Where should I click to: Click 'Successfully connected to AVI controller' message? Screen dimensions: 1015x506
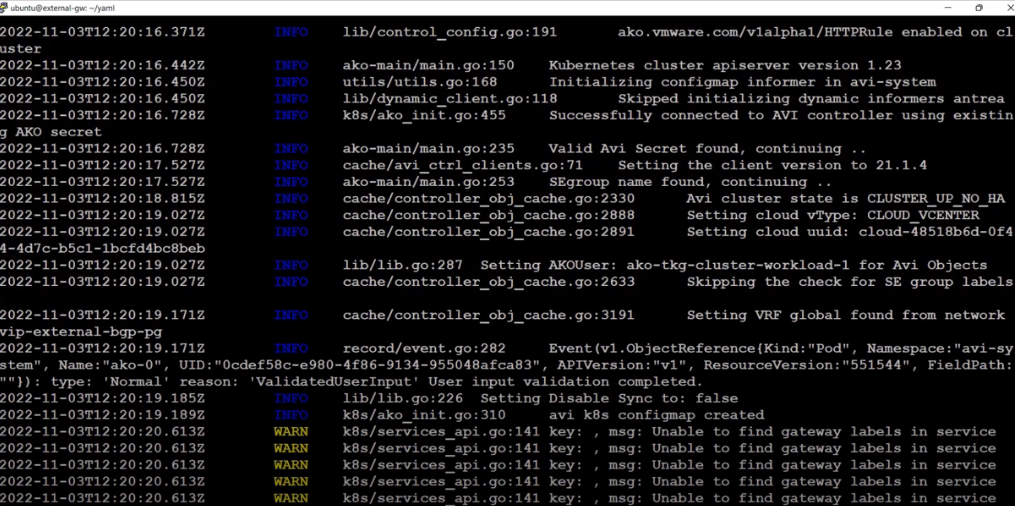pos(781,116)
